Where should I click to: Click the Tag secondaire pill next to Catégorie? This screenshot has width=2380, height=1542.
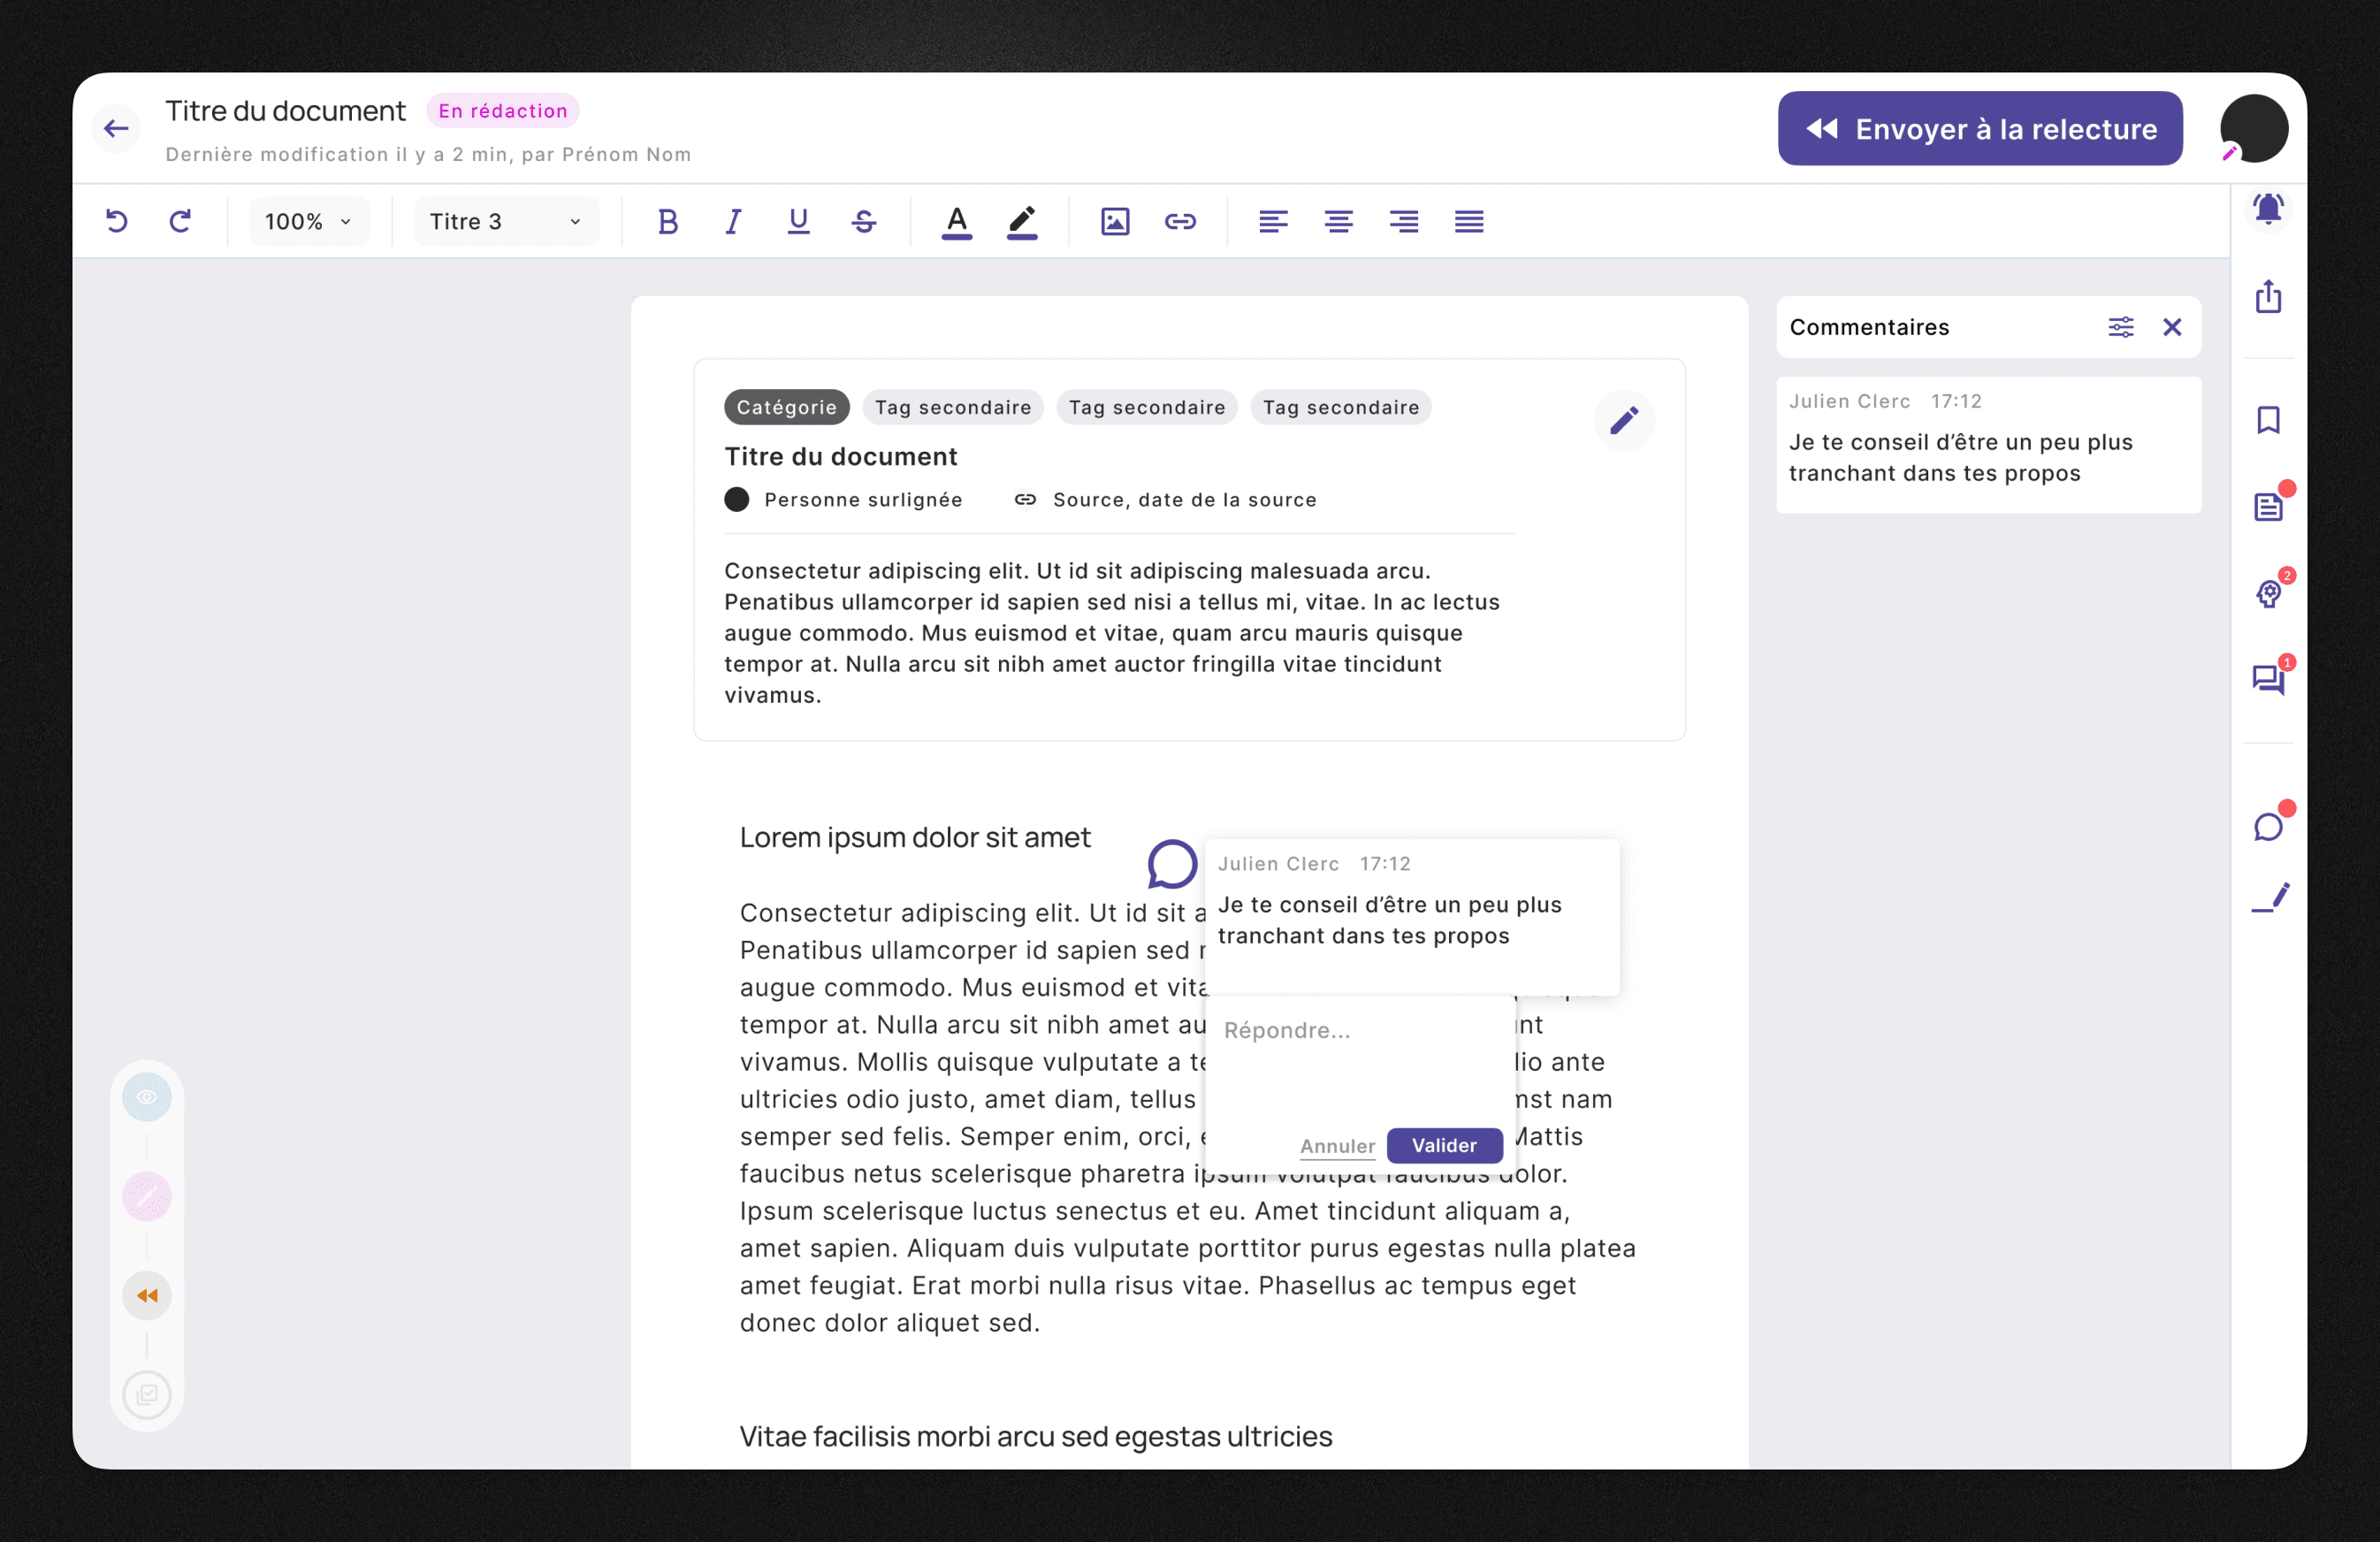(x=952, y=407)
